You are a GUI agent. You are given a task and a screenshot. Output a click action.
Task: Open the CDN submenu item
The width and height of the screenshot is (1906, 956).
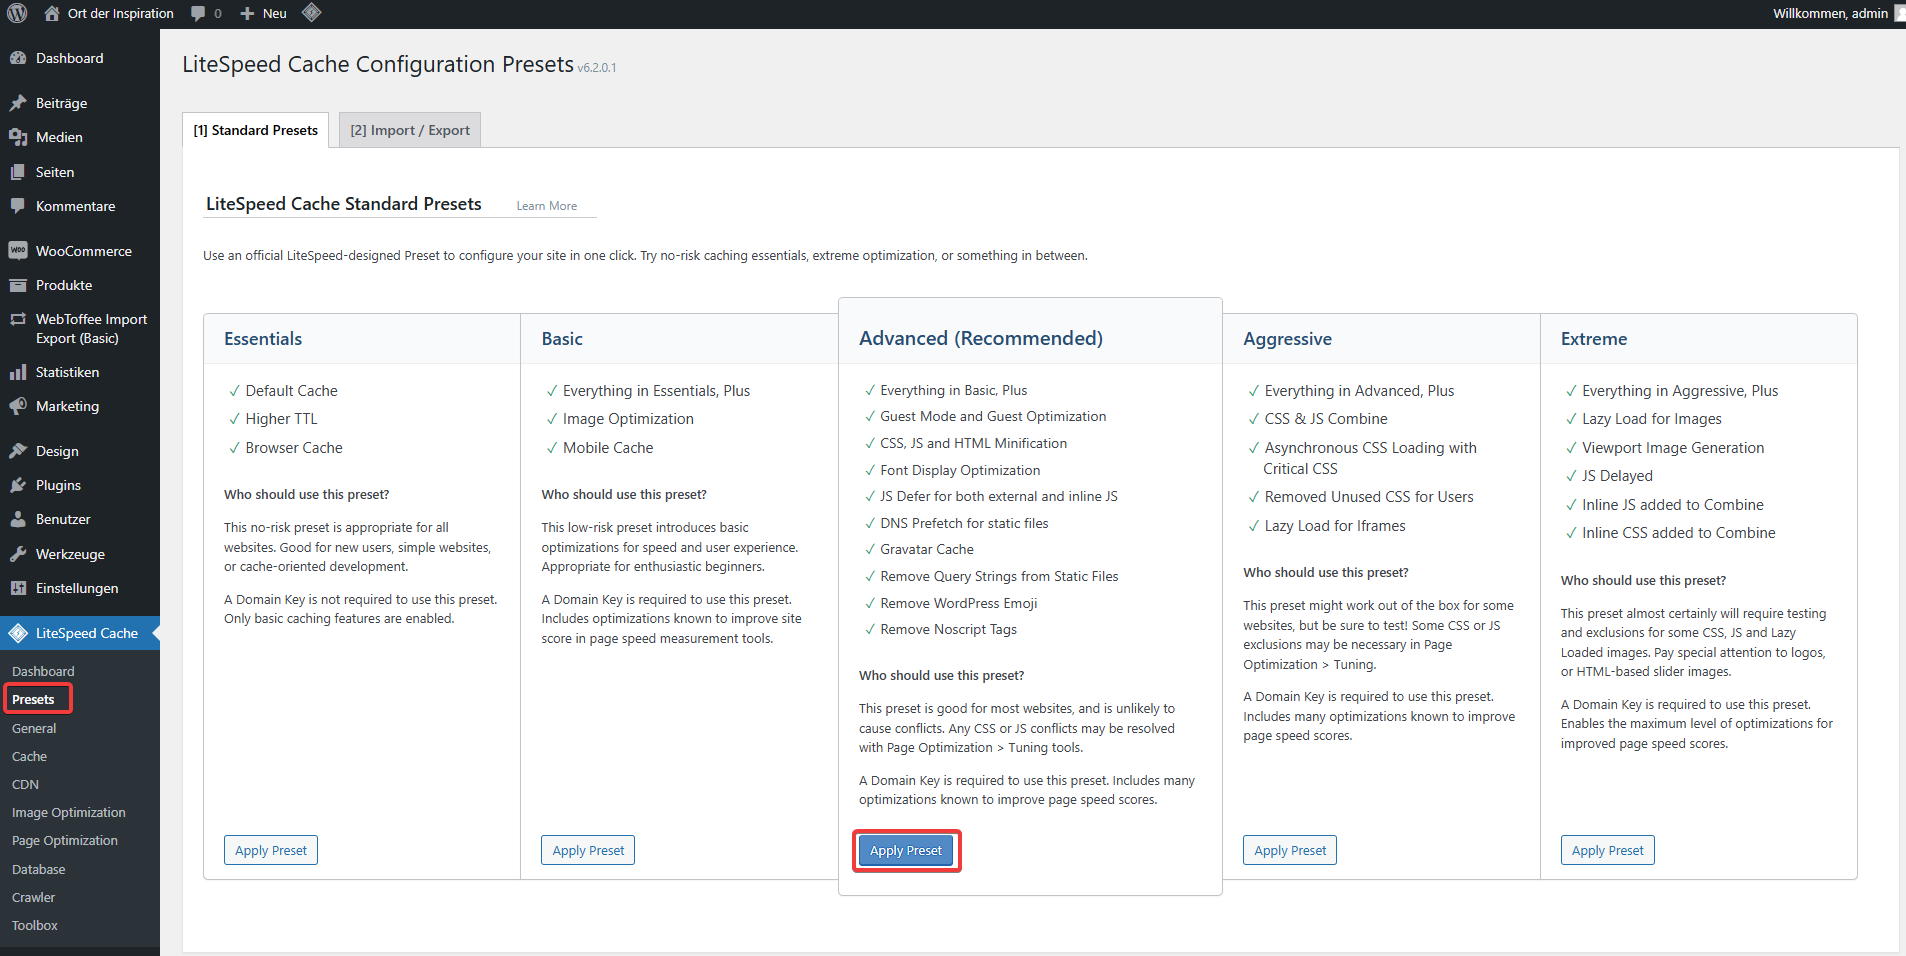pyautogui.click(x=25, y=784)
